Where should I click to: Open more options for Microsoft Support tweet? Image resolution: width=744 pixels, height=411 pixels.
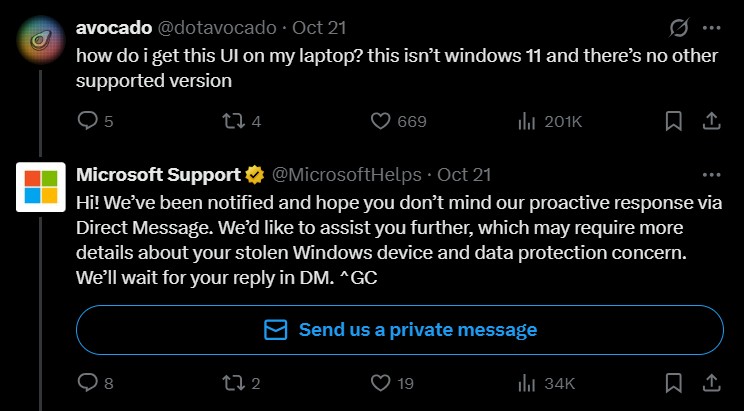[711, 174]
